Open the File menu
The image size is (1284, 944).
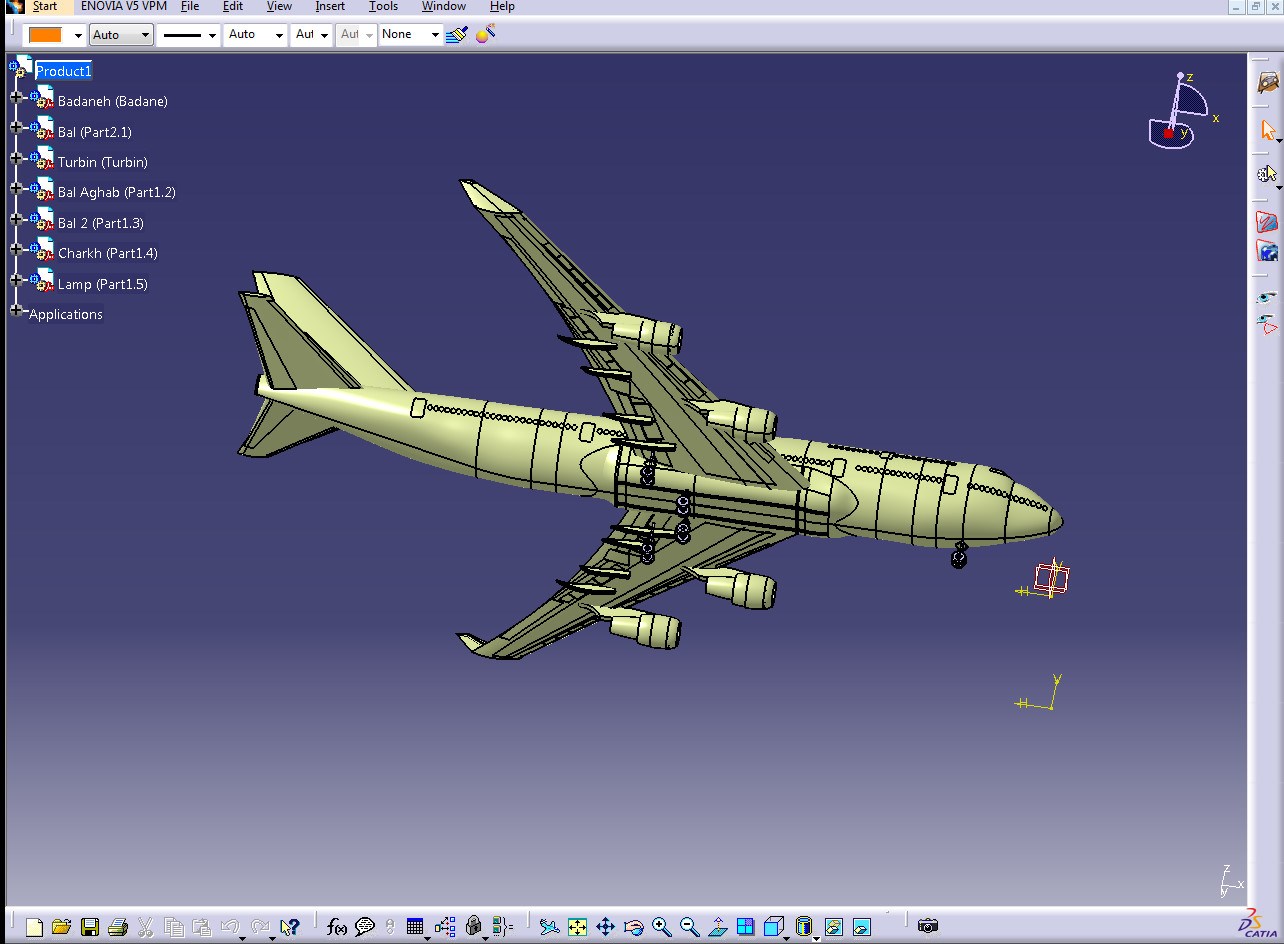(x=190, y=6)
